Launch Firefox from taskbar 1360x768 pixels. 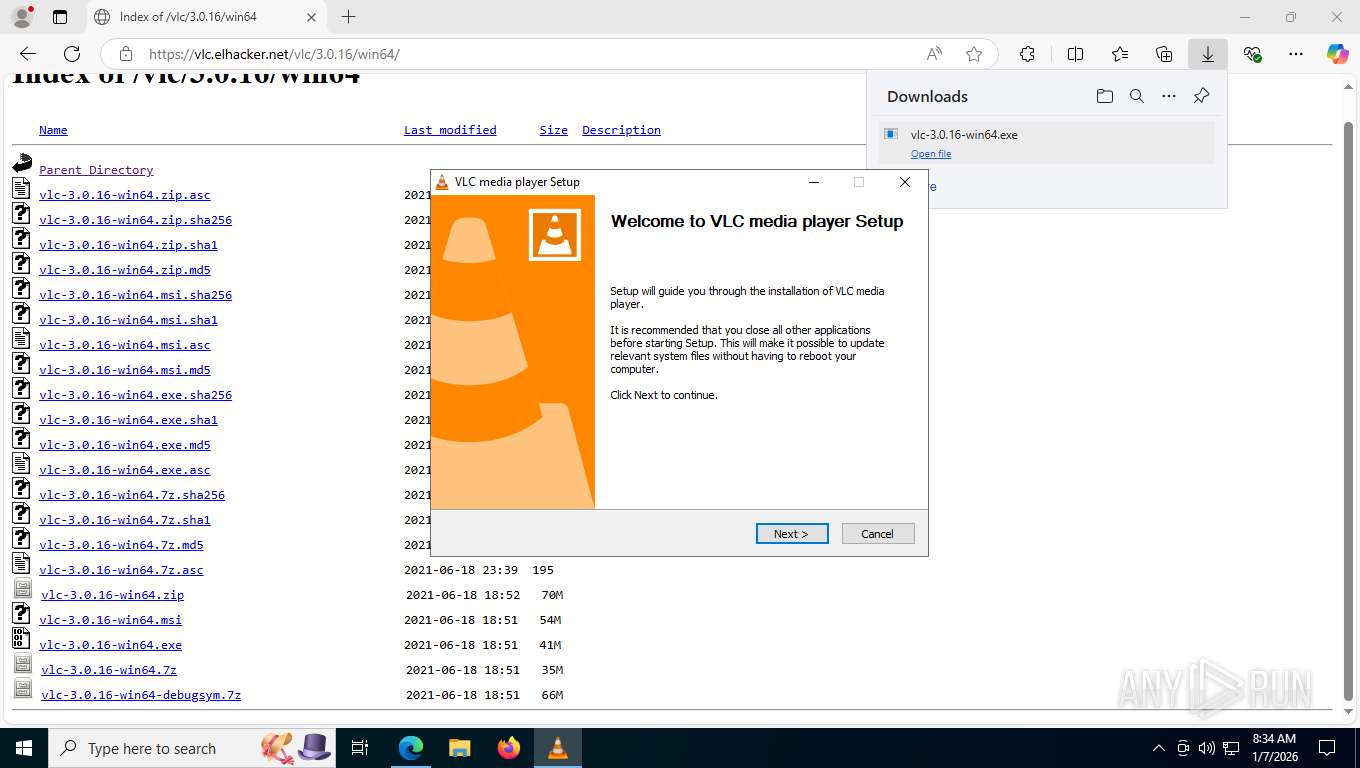(x=509, y=748)
